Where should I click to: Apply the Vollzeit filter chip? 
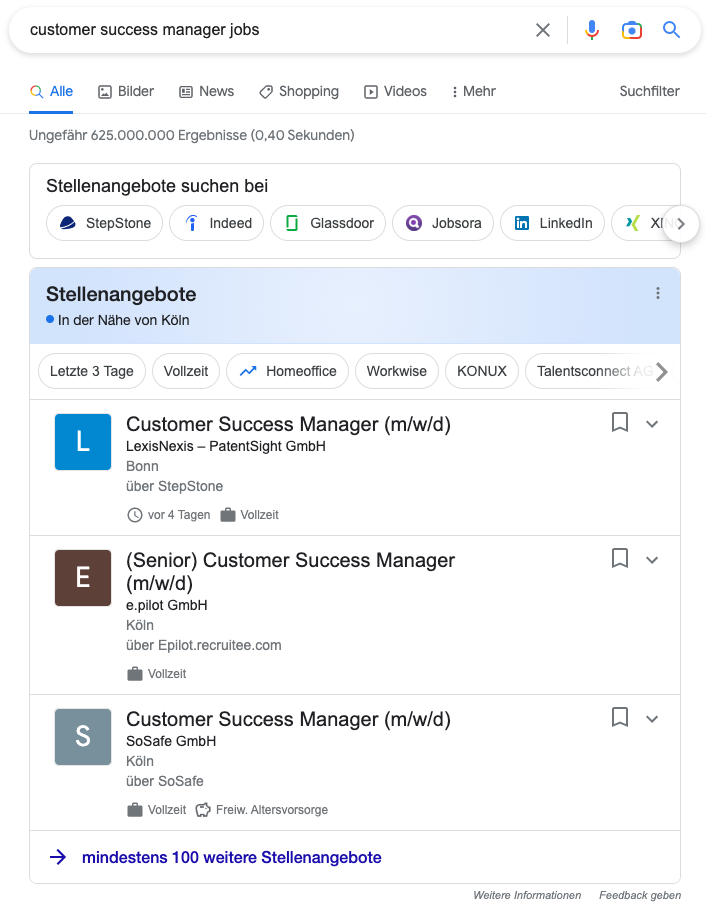click(186, 371)
